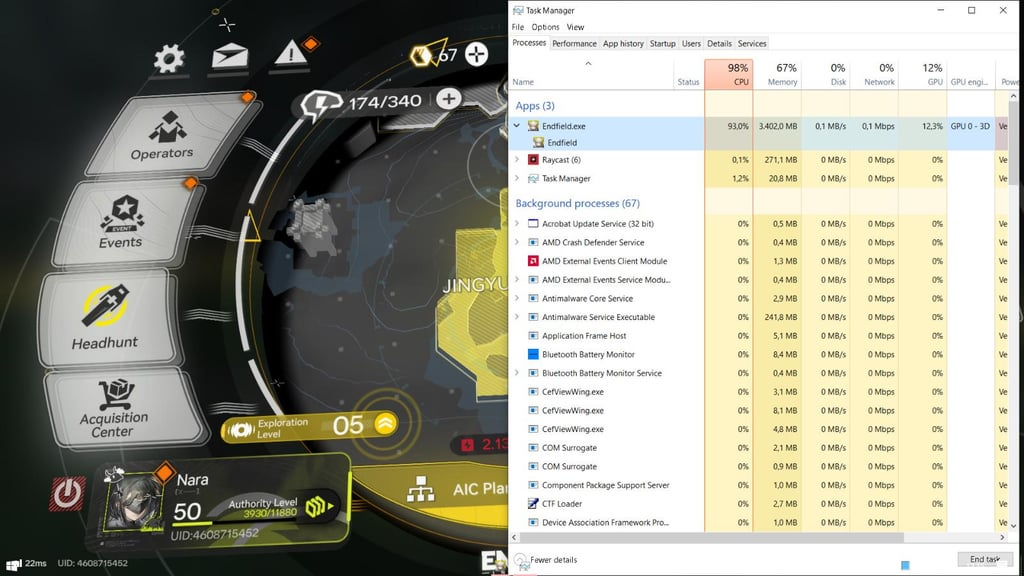The width and height of the screenshot is (1024, 576).
Task: Click the vertical scrollbar down arrow
Action: 1014,526
